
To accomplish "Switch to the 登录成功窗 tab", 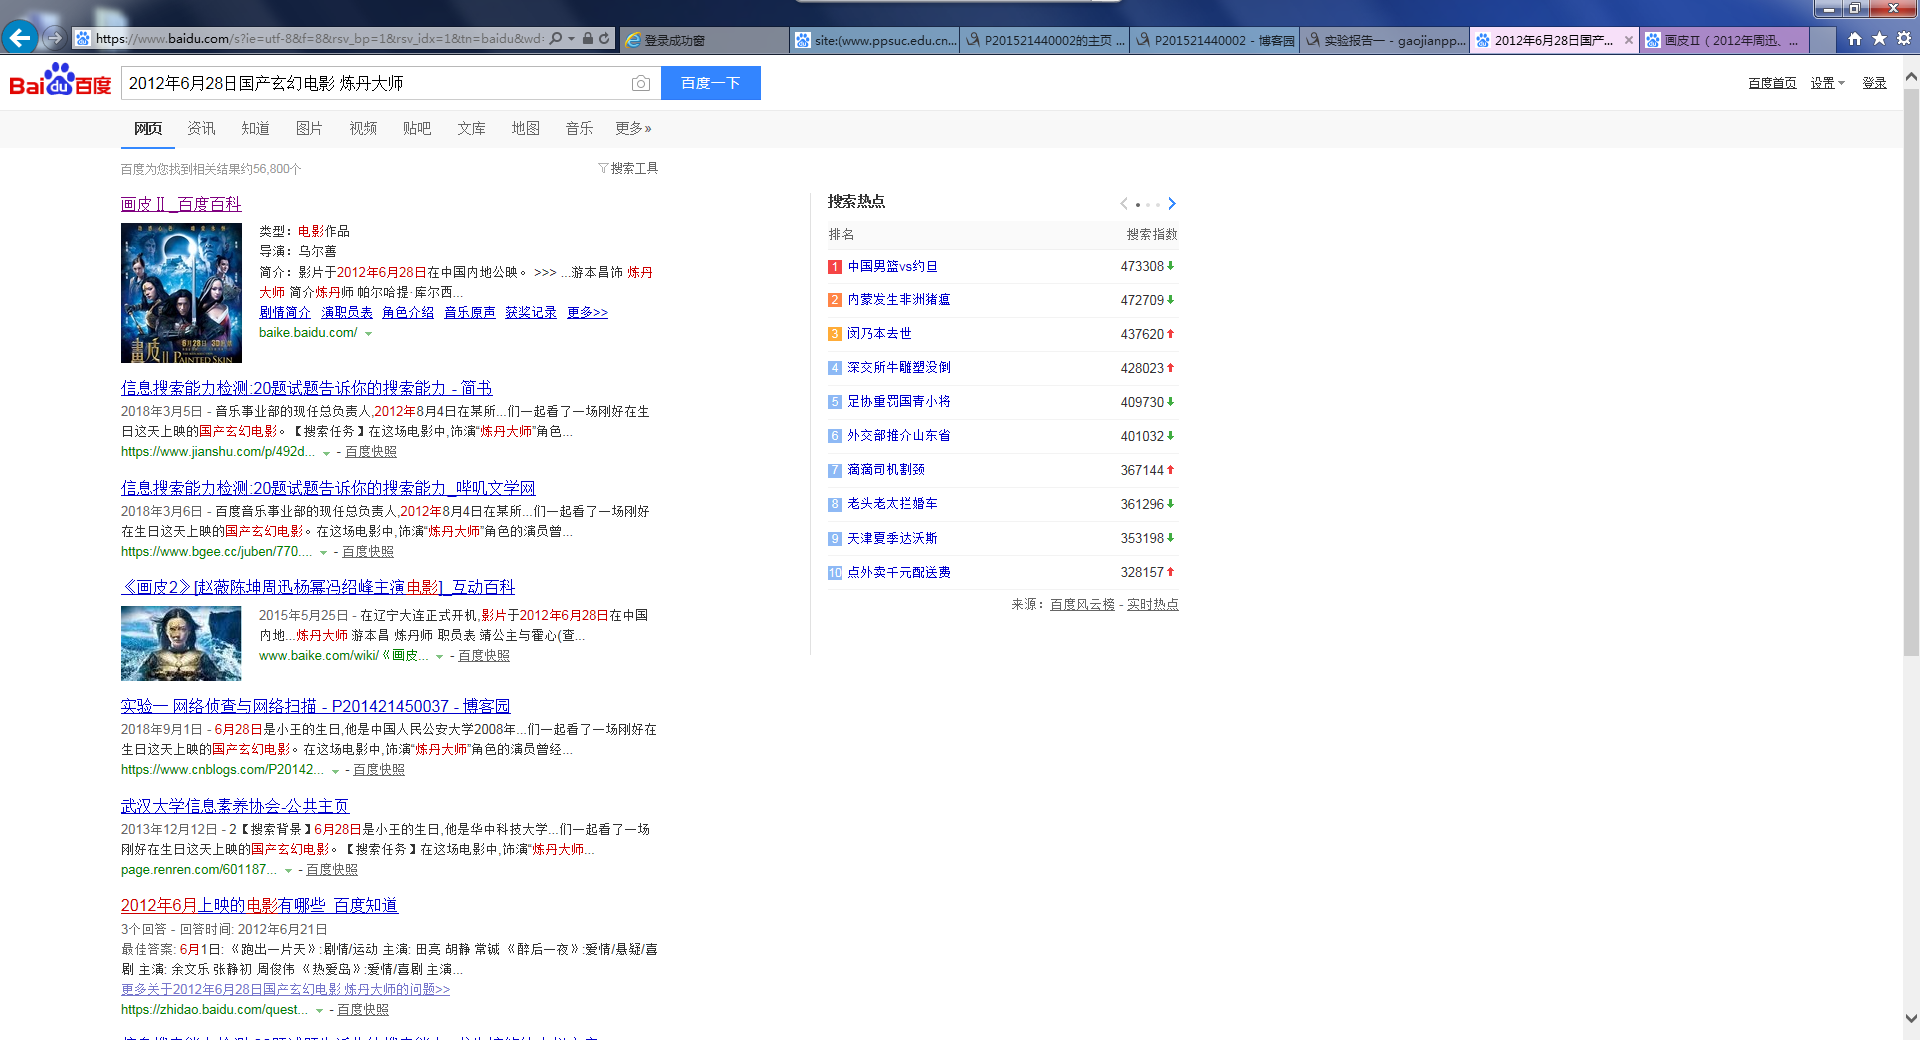I will tap(704, 40).
